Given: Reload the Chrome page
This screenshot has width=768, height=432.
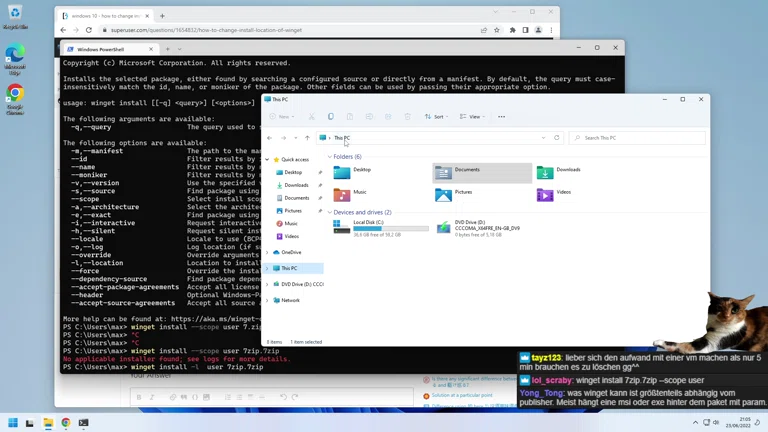Looking at the screenshot, I should tap(89, 30).
